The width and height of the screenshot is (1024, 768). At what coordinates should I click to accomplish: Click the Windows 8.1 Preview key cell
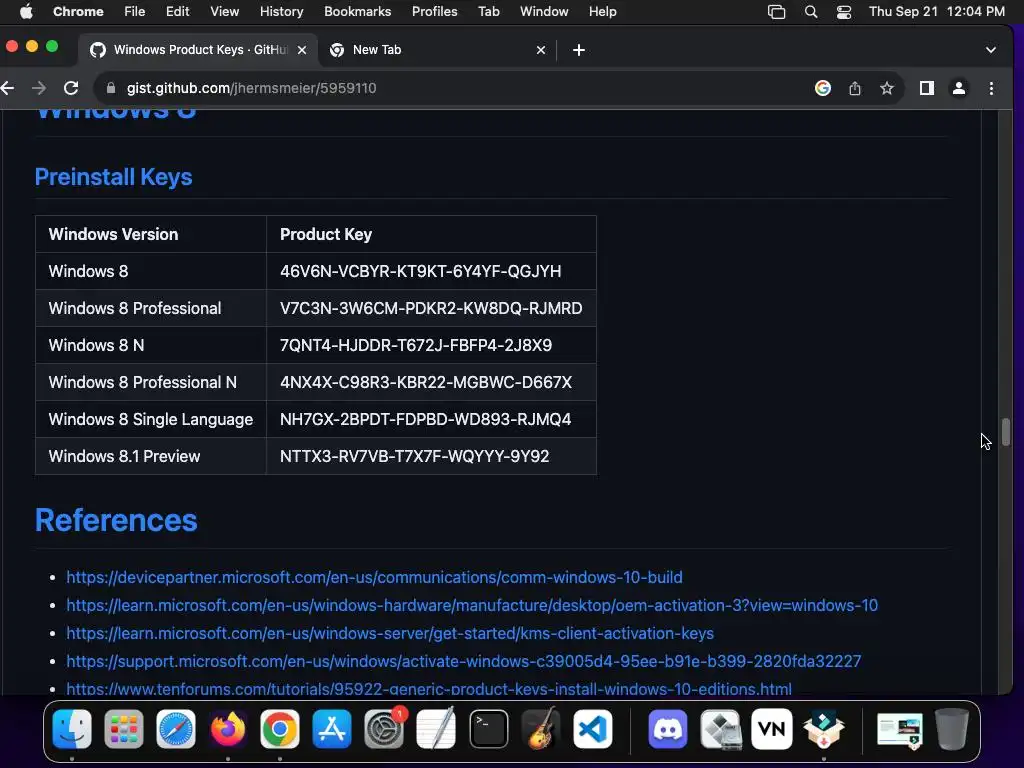(431, 456)
